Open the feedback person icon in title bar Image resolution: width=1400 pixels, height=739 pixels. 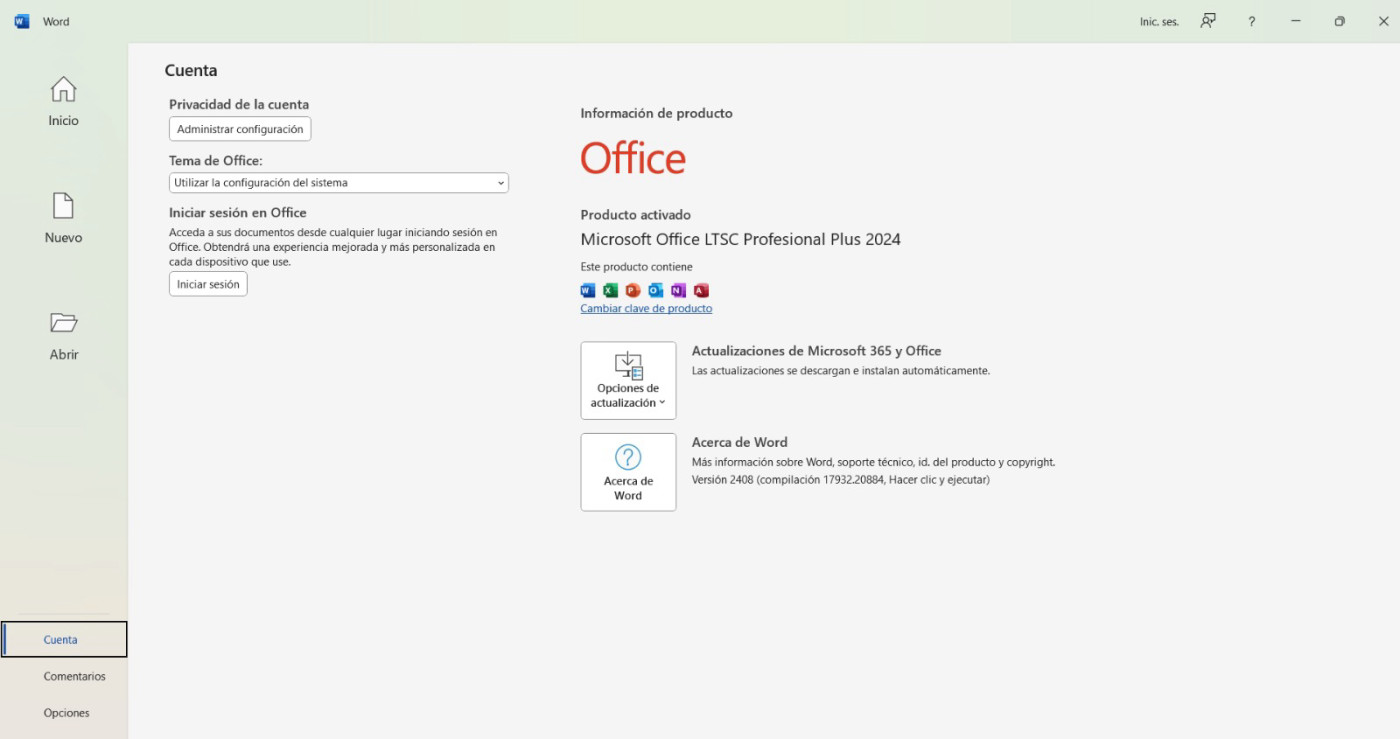(1208, 21)
